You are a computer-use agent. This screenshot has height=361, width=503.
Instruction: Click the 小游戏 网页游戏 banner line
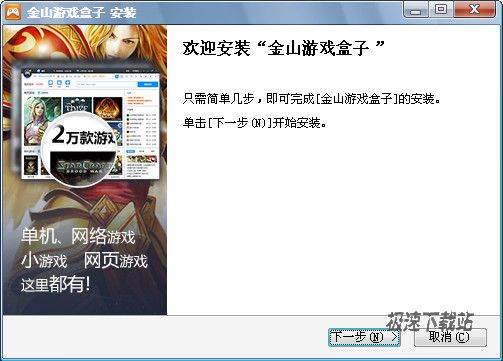(x=84, y=260)
